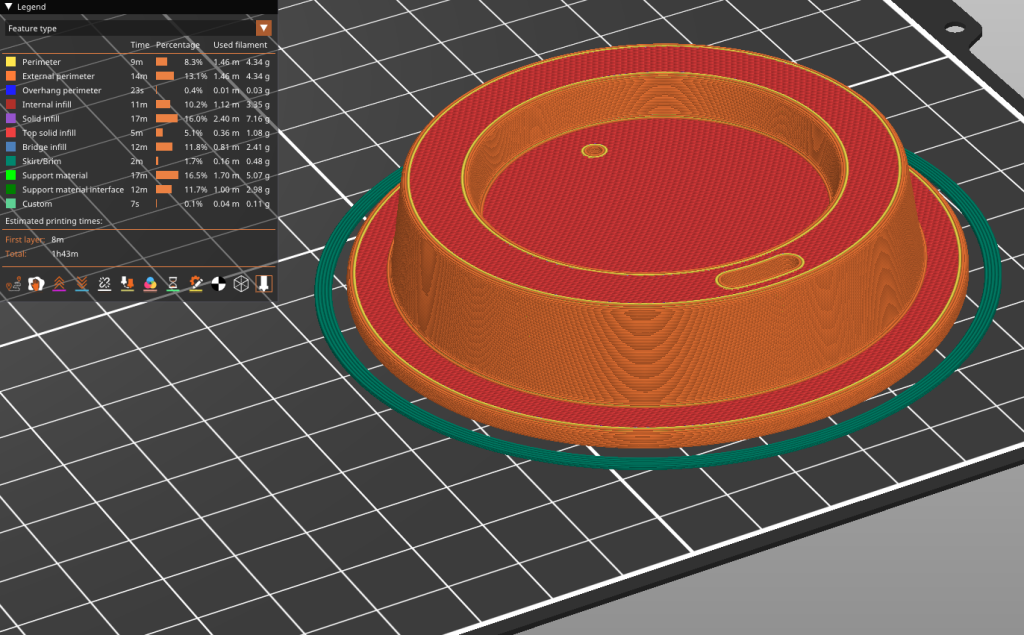
Task: Toggle Custom feature visibility
Action: [x=37, y=204]
